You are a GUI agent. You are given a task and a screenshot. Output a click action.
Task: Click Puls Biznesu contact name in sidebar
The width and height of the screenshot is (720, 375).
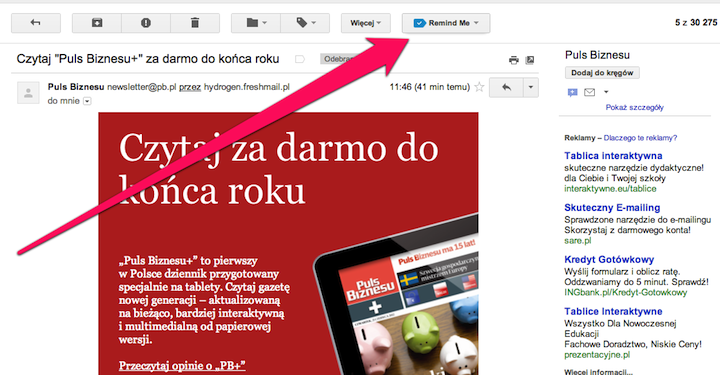(x=597, y=55)
